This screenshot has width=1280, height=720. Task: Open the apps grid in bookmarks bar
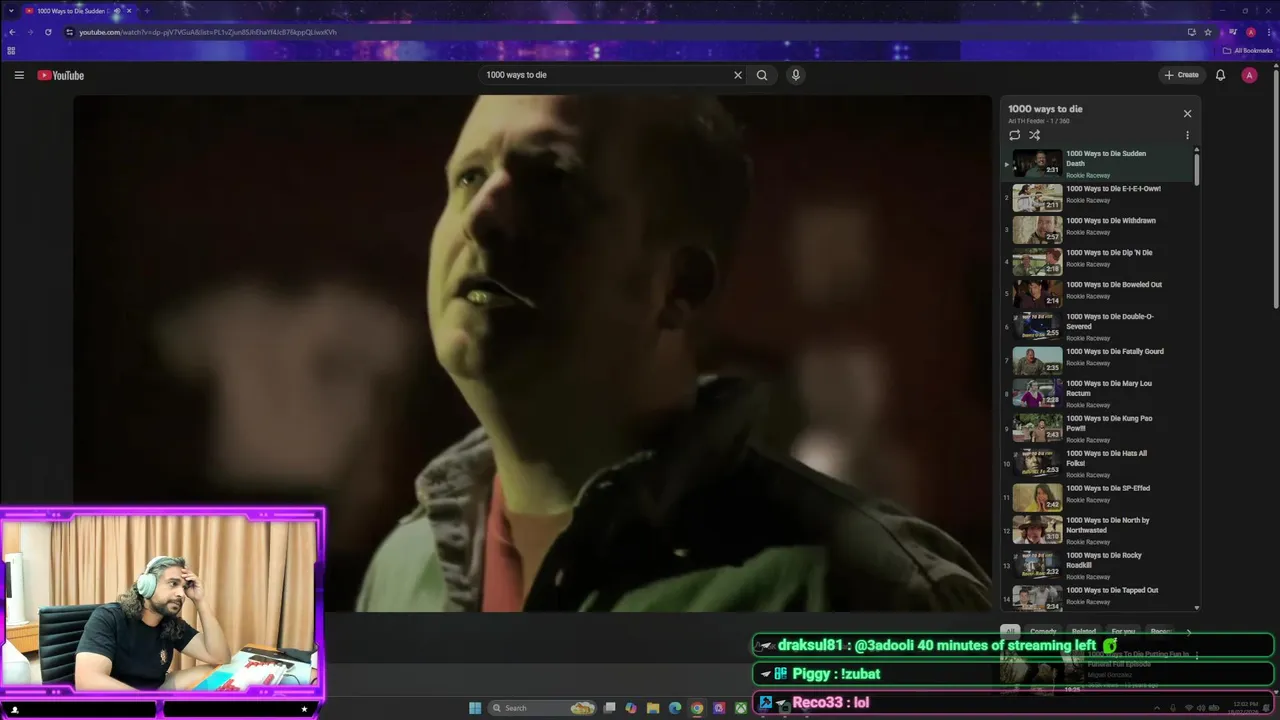[11, 50]
